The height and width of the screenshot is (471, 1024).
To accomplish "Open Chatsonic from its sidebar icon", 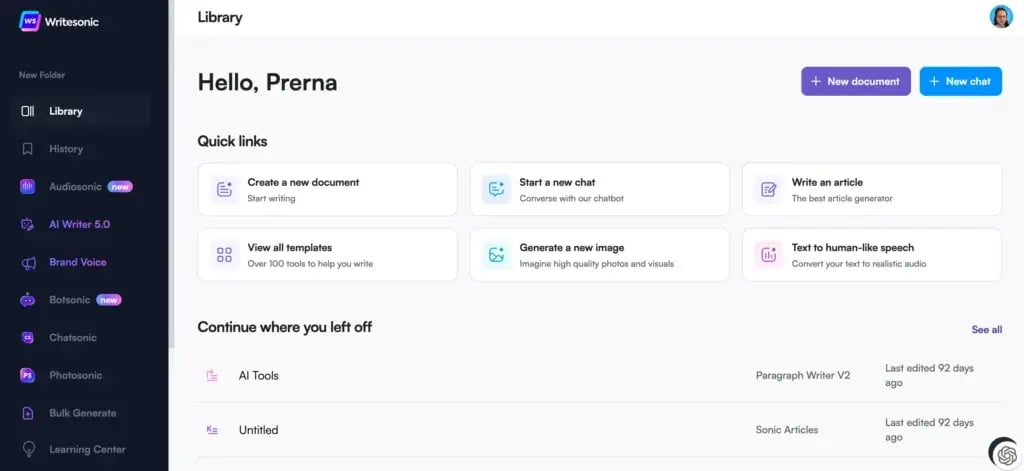I will (28, 337).
